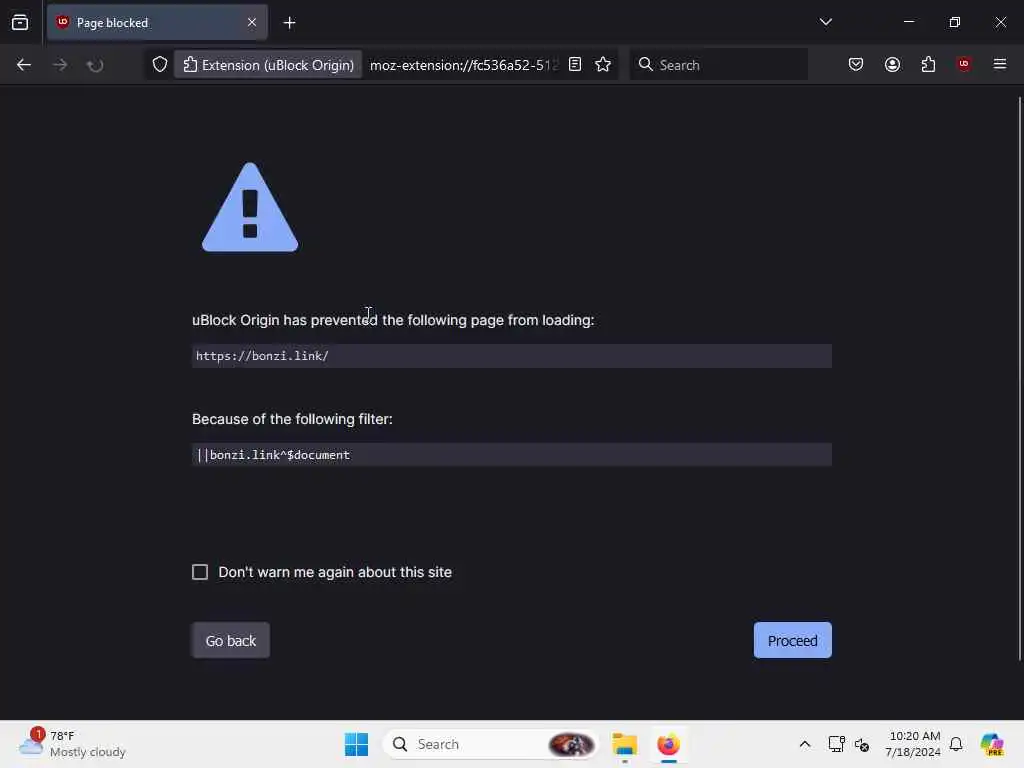Open the weather widget showing 78°F
The height and width of the screenshot is (768, 1024).
pos(72,744)
